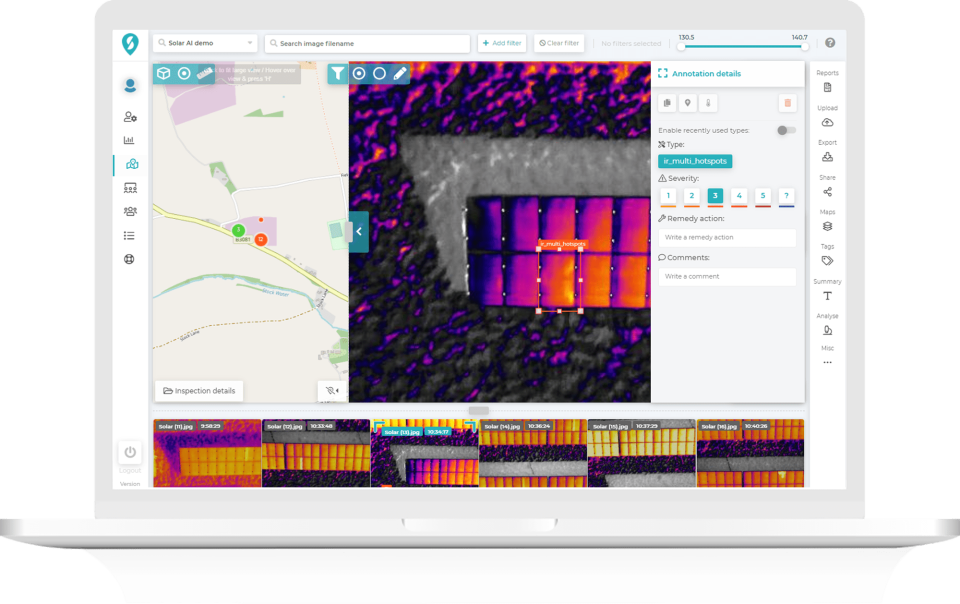Open the Misc three-dots menu
This screenshot has height=604, width=960.
pos(827,362)
